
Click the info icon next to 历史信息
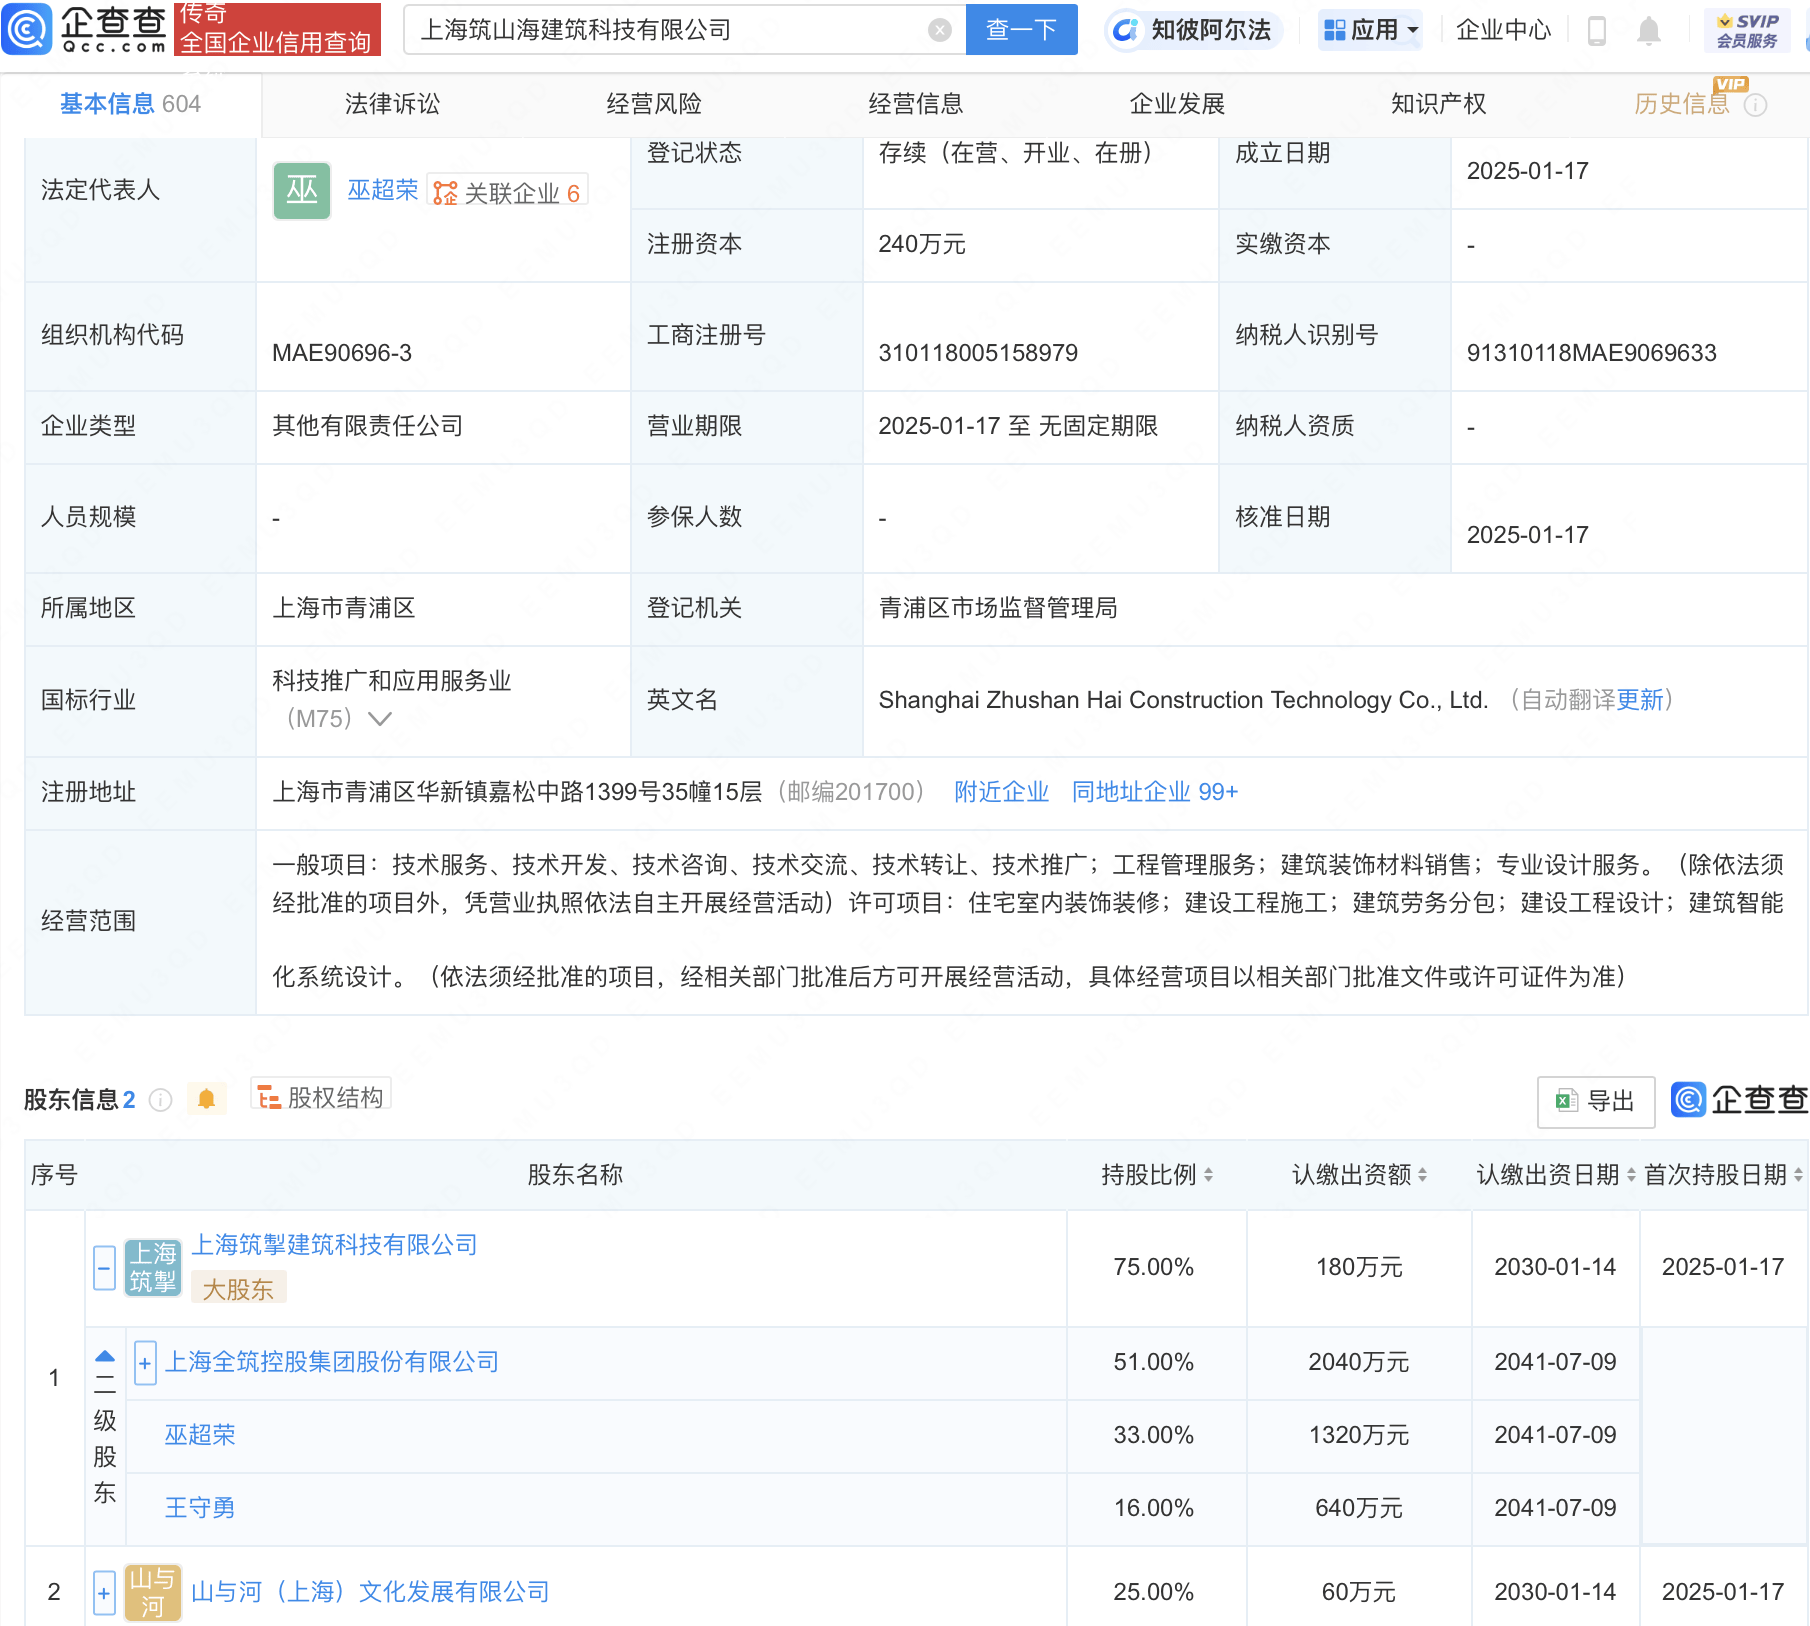pos(1755,105)
